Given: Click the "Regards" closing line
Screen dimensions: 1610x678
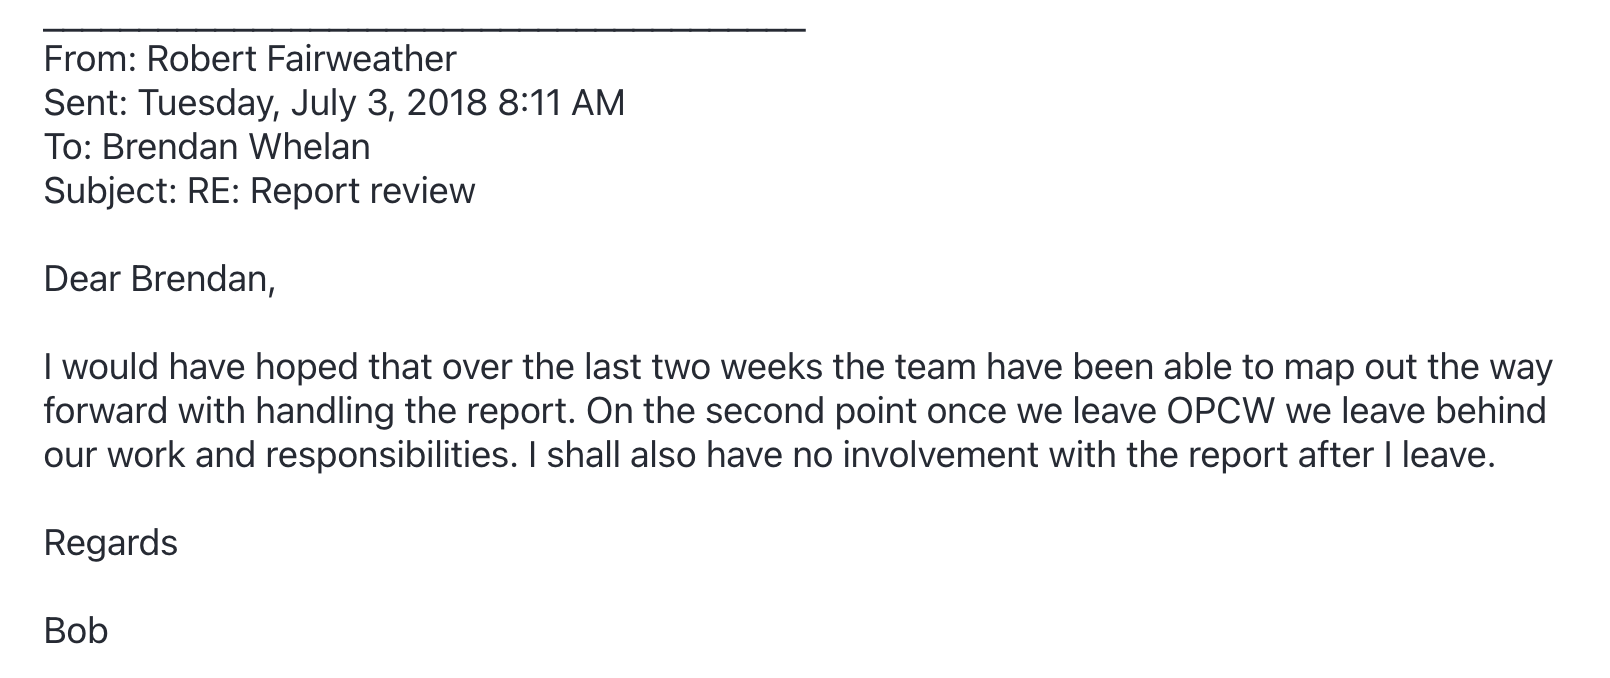Looking at the screenshot, I should (x=111, y=543).
